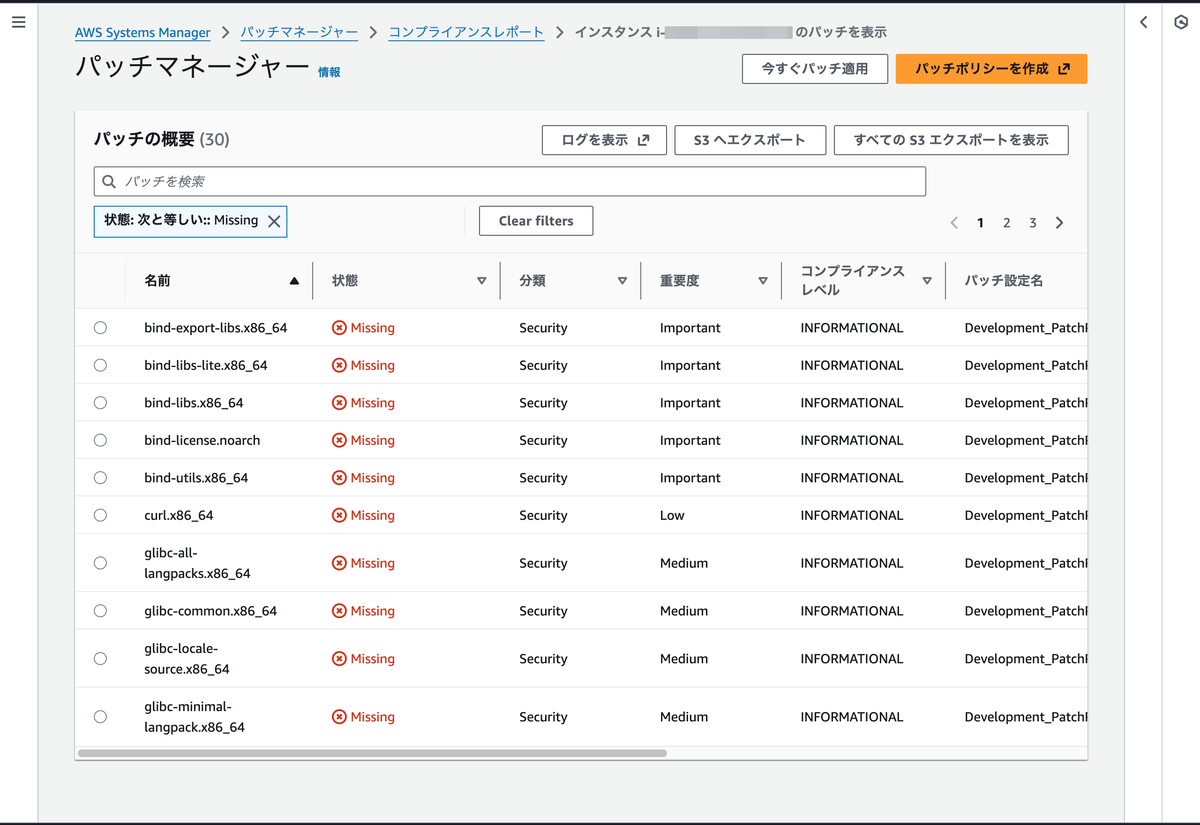
Task: Click the パッチポリシーを作成 button
Action: 991,69
